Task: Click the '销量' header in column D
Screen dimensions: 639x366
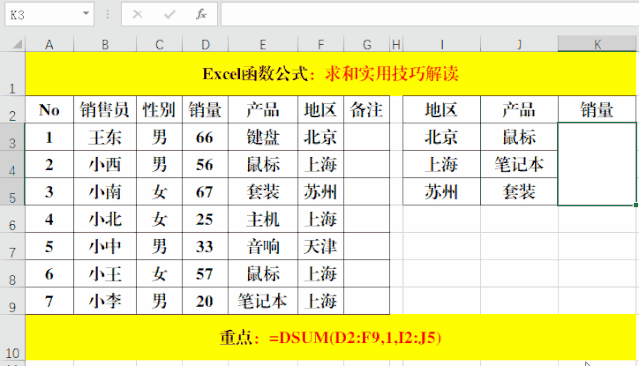Action: click(205, 110)
